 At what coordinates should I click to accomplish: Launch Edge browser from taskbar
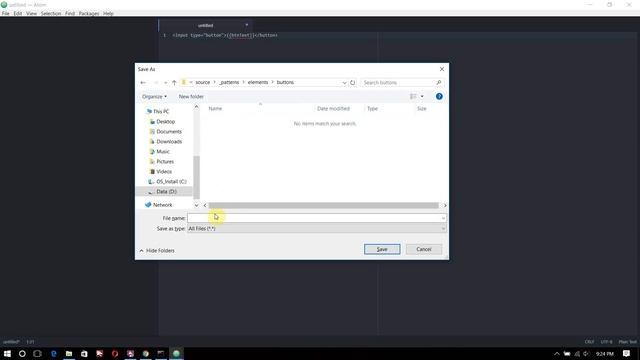(53, 353)
